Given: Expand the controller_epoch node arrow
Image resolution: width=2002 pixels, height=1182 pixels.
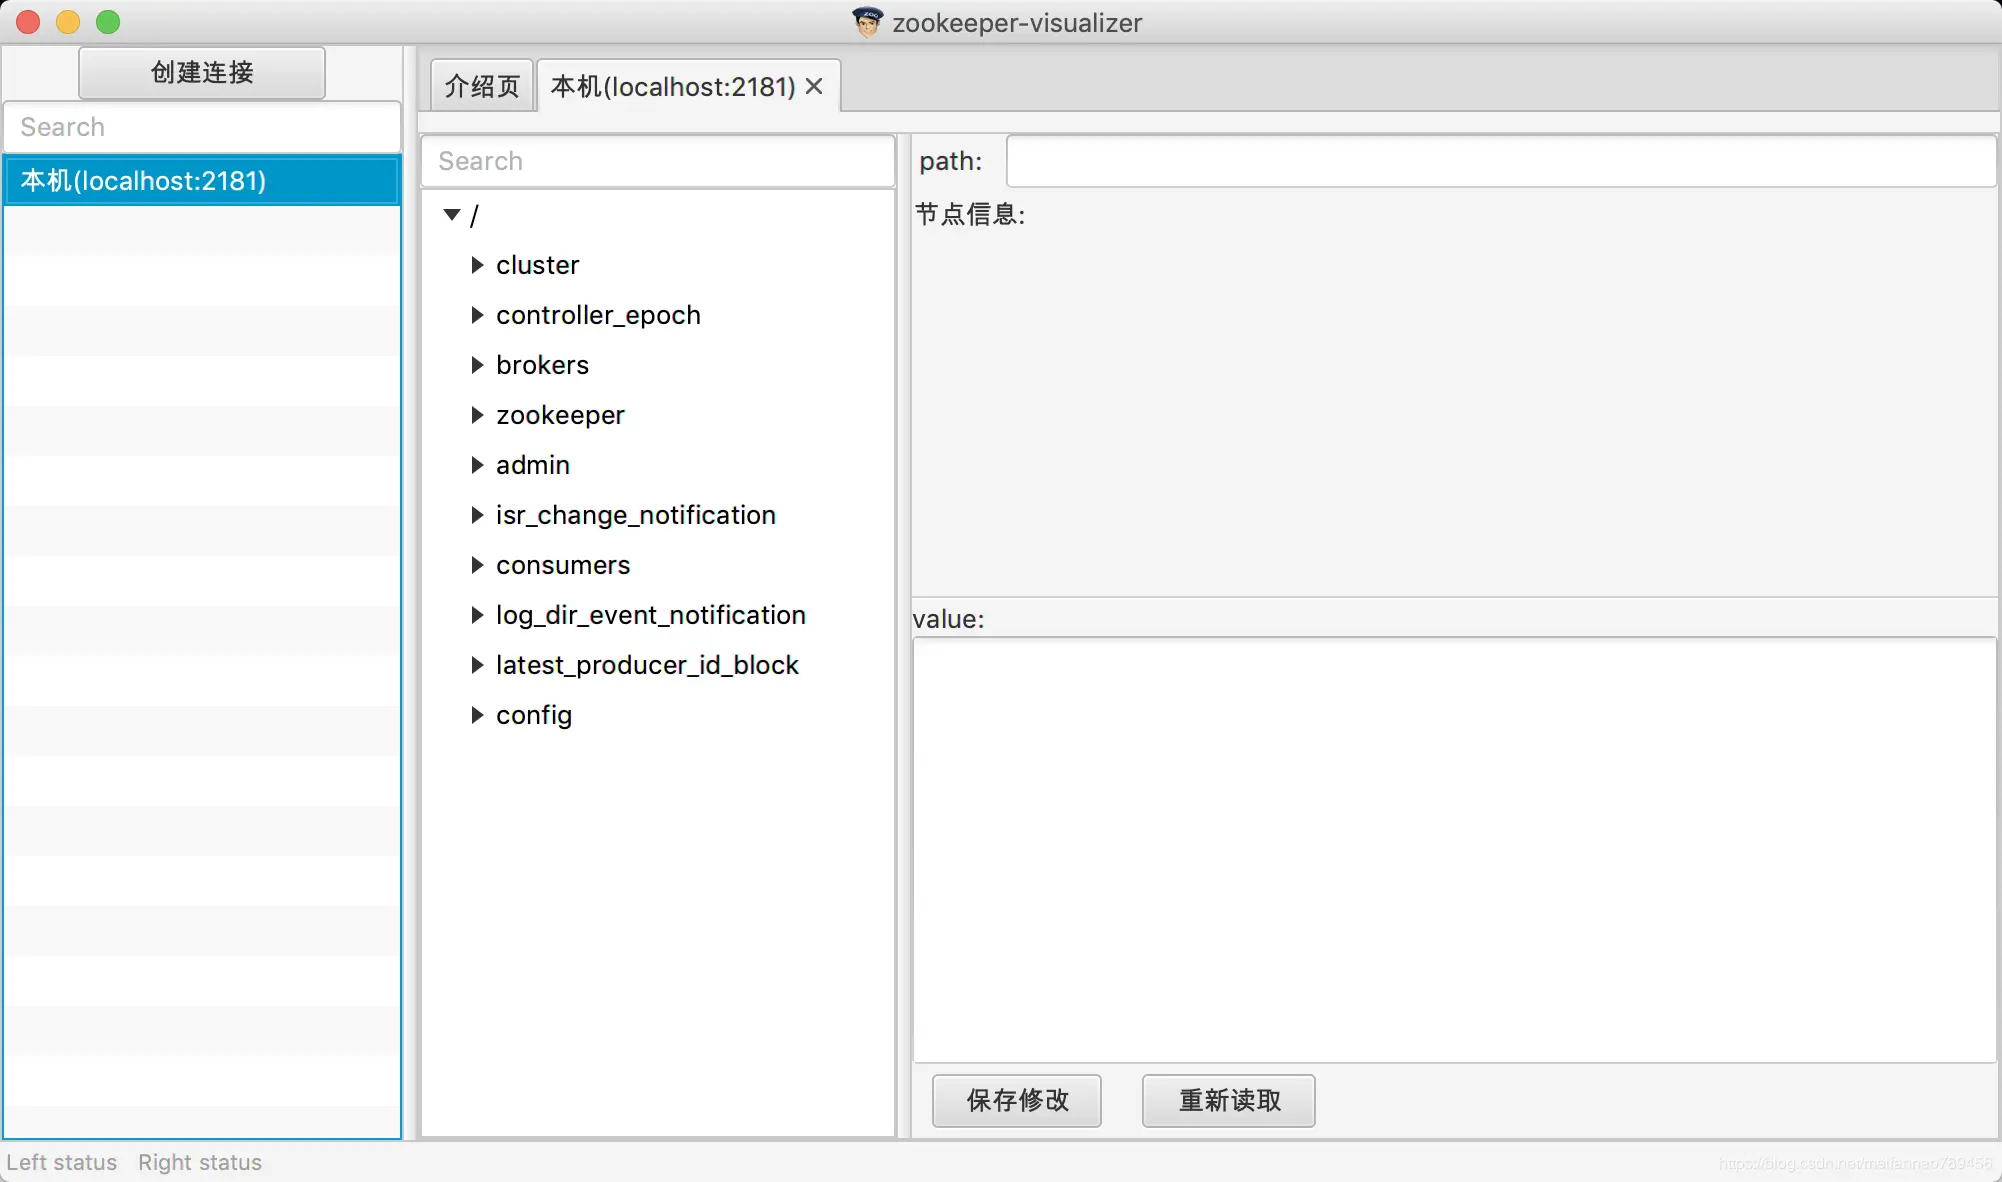Looking at the screenshot, I should [477, 315].
